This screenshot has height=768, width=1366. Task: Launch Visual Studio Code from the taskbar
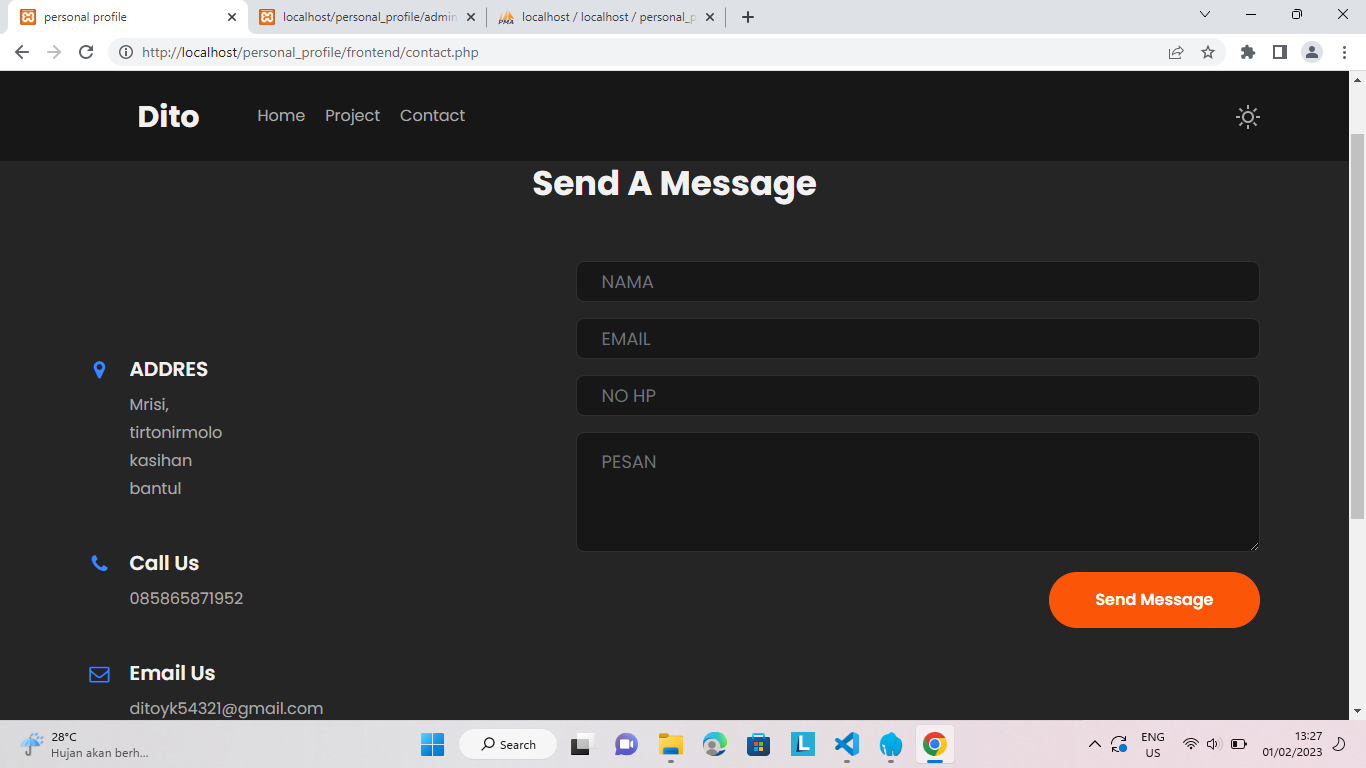coord(846,744)
